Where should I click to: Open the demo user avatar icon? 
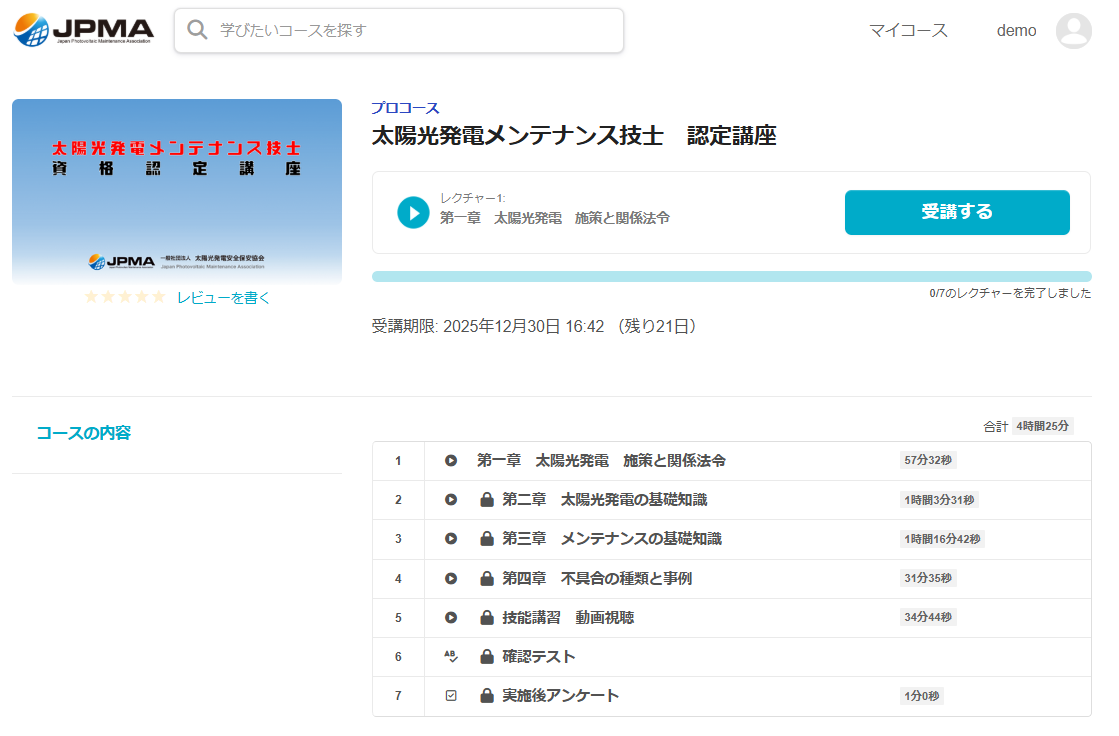pyautogui.click(x=1073, y=31)
